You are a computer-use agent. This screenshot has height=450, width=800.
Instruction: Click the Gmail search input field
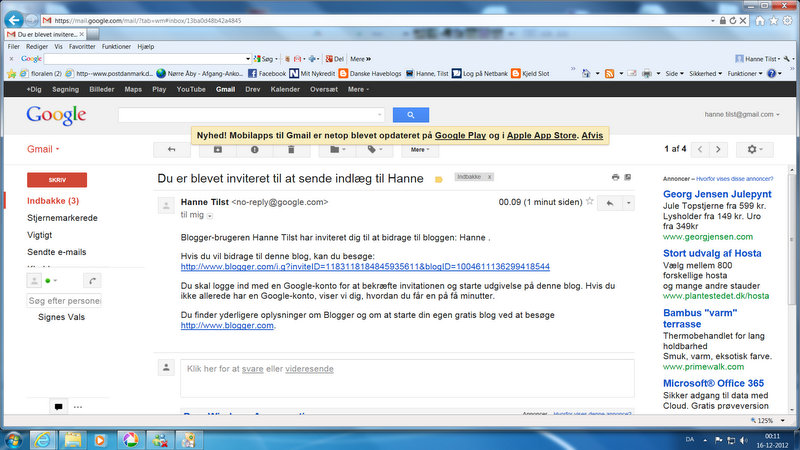coord(251,115)
